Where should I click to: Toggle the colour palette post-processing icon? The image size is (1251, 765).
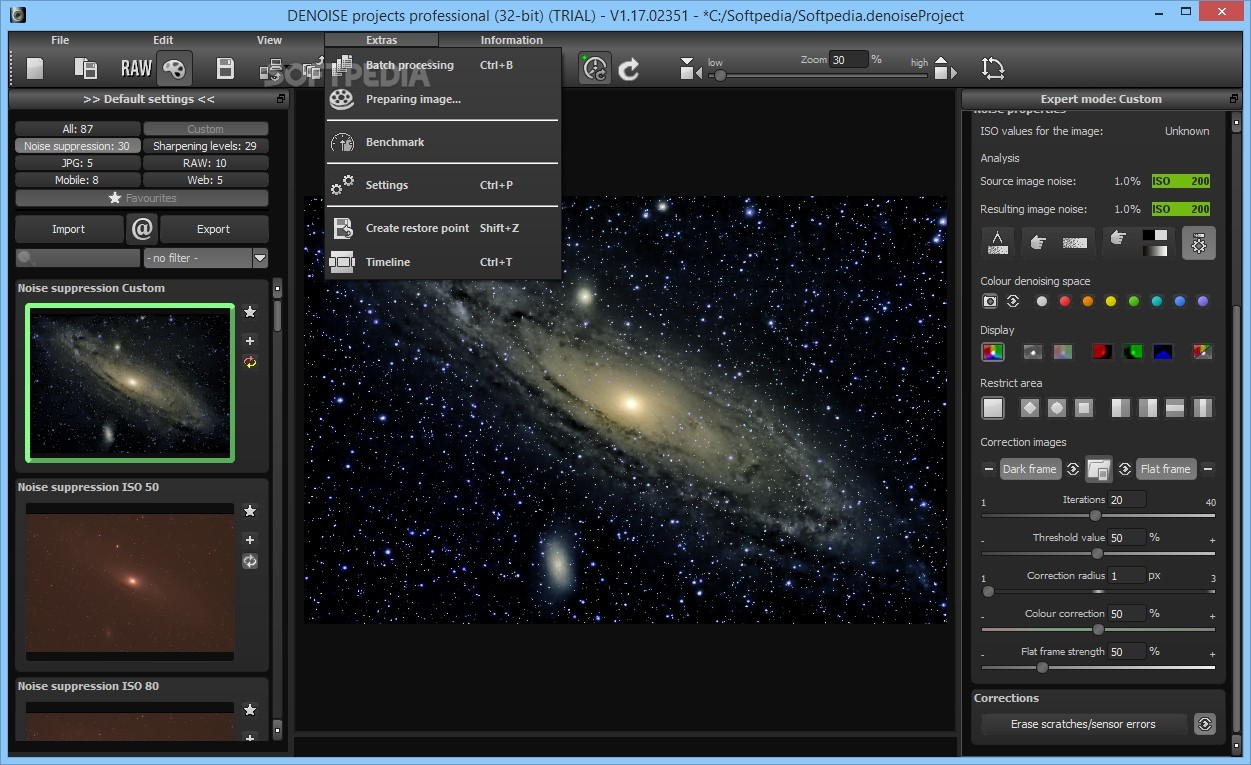click(174, 68)
